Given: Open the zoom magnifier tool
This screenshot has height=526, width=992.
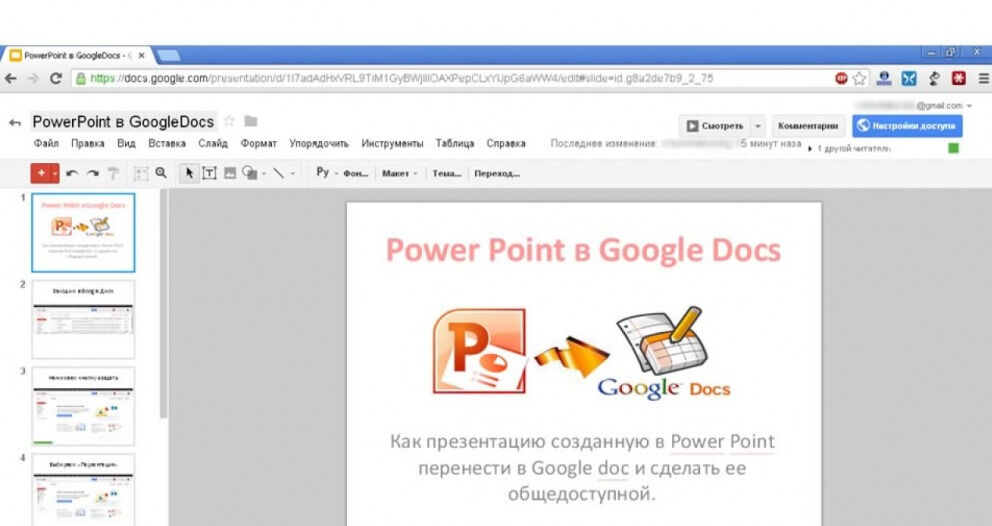Looking at the screenshot, I should 161,173.
